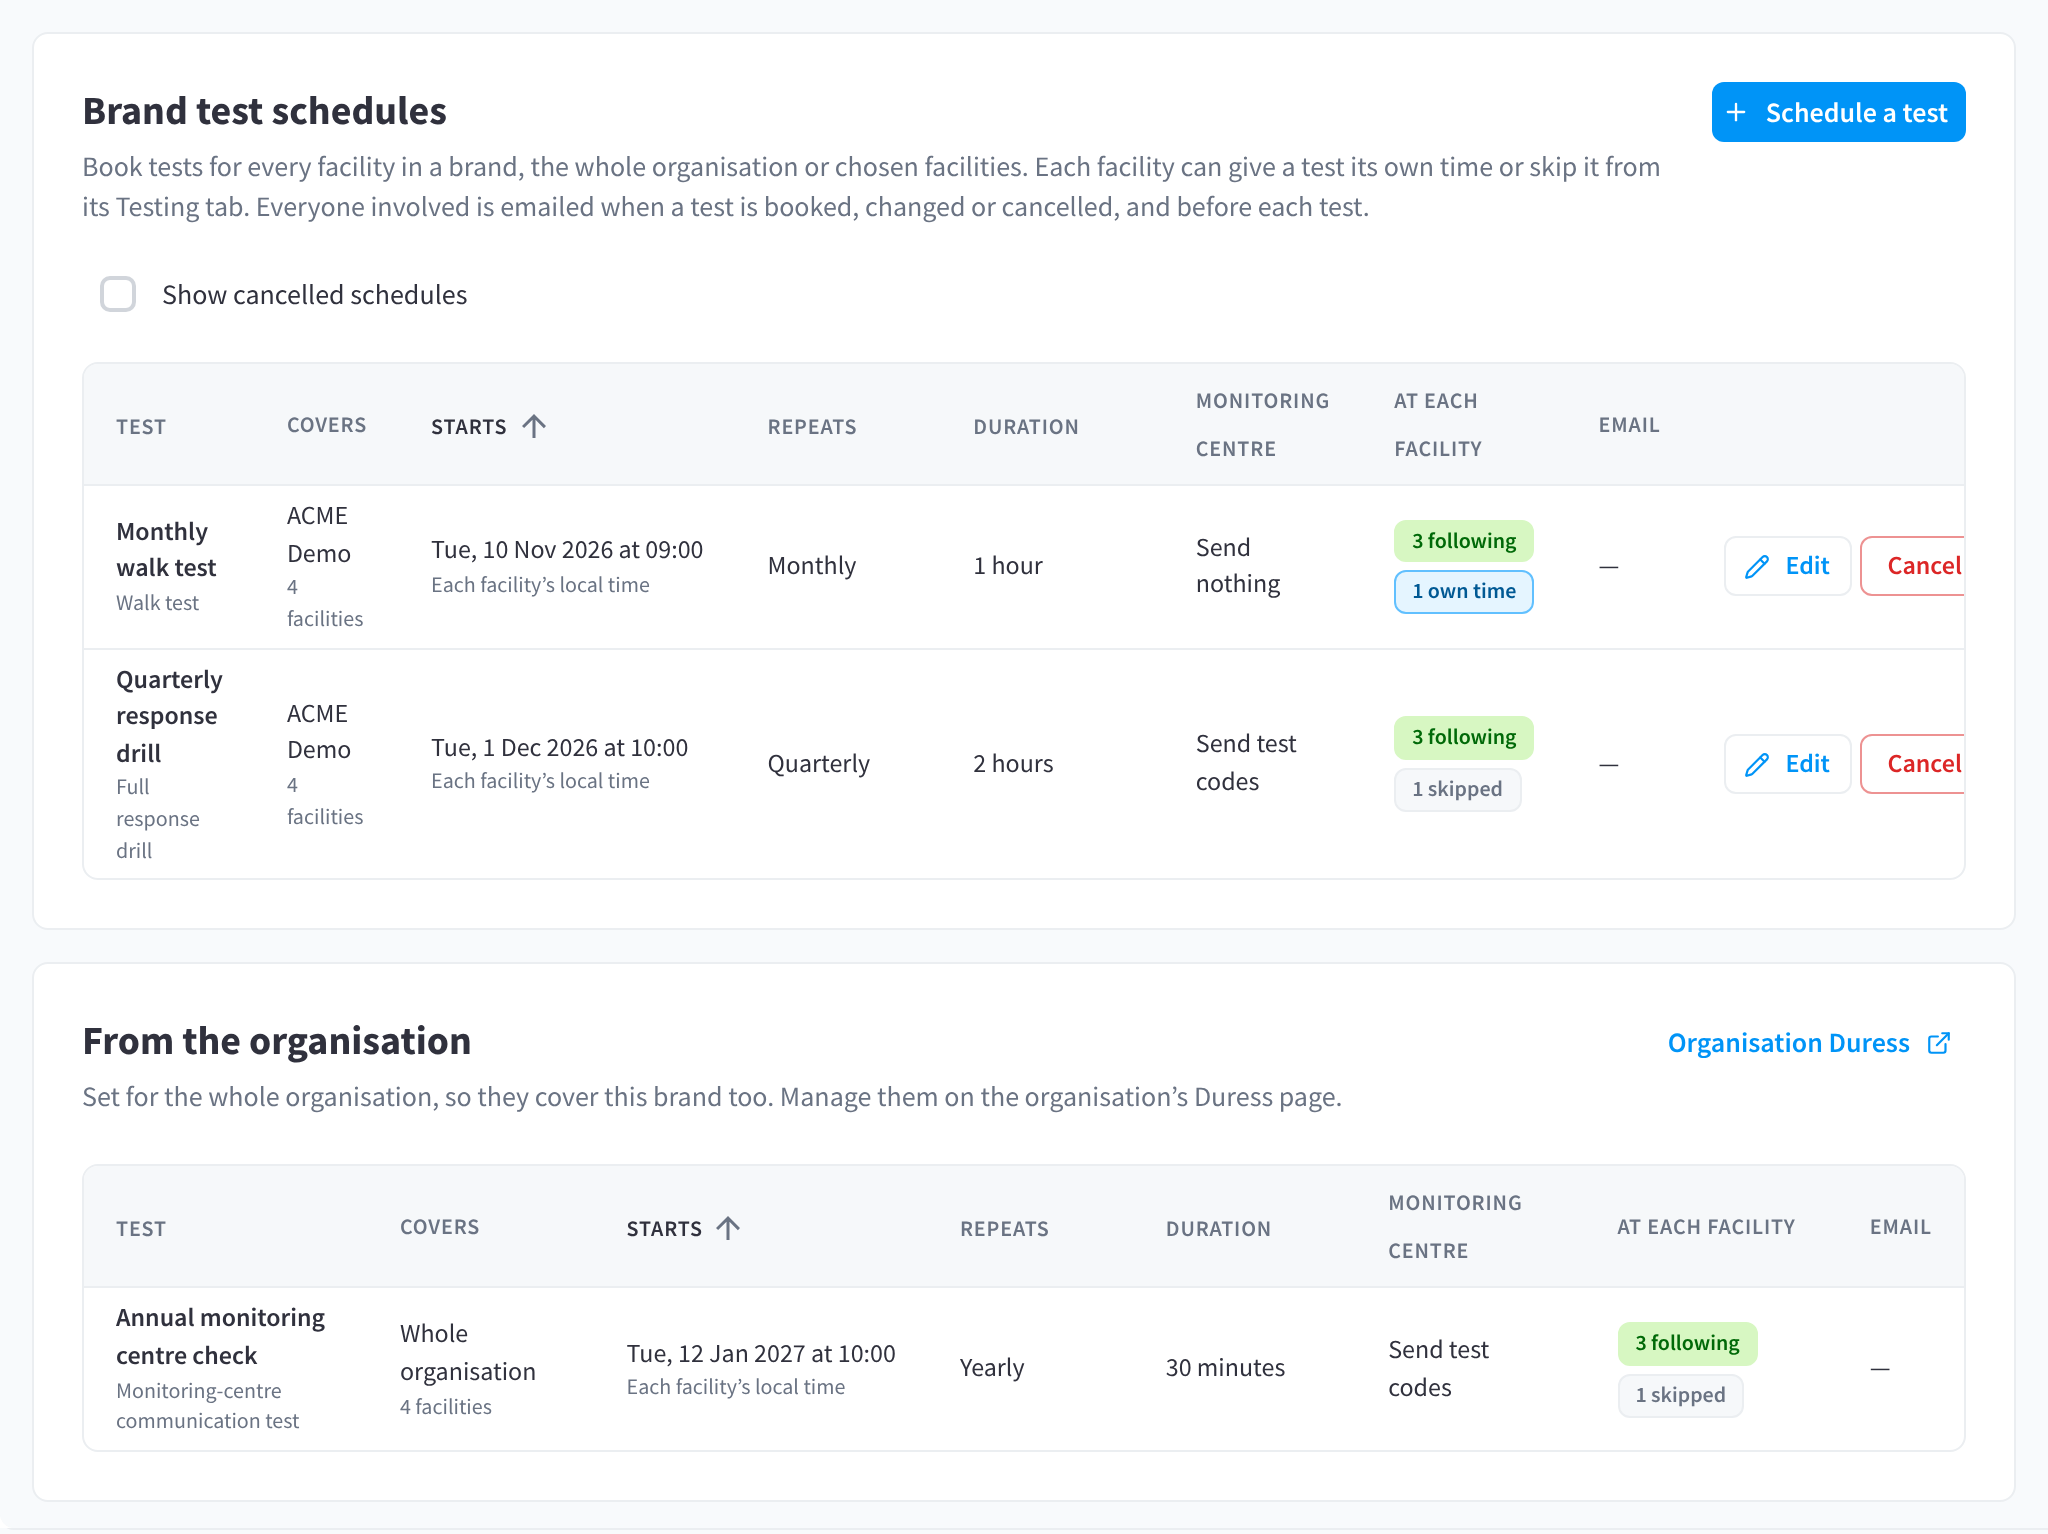
Task: Select the Annual monitoring centre check row title
Action: pyautogui.click(x=220, y=1336)
